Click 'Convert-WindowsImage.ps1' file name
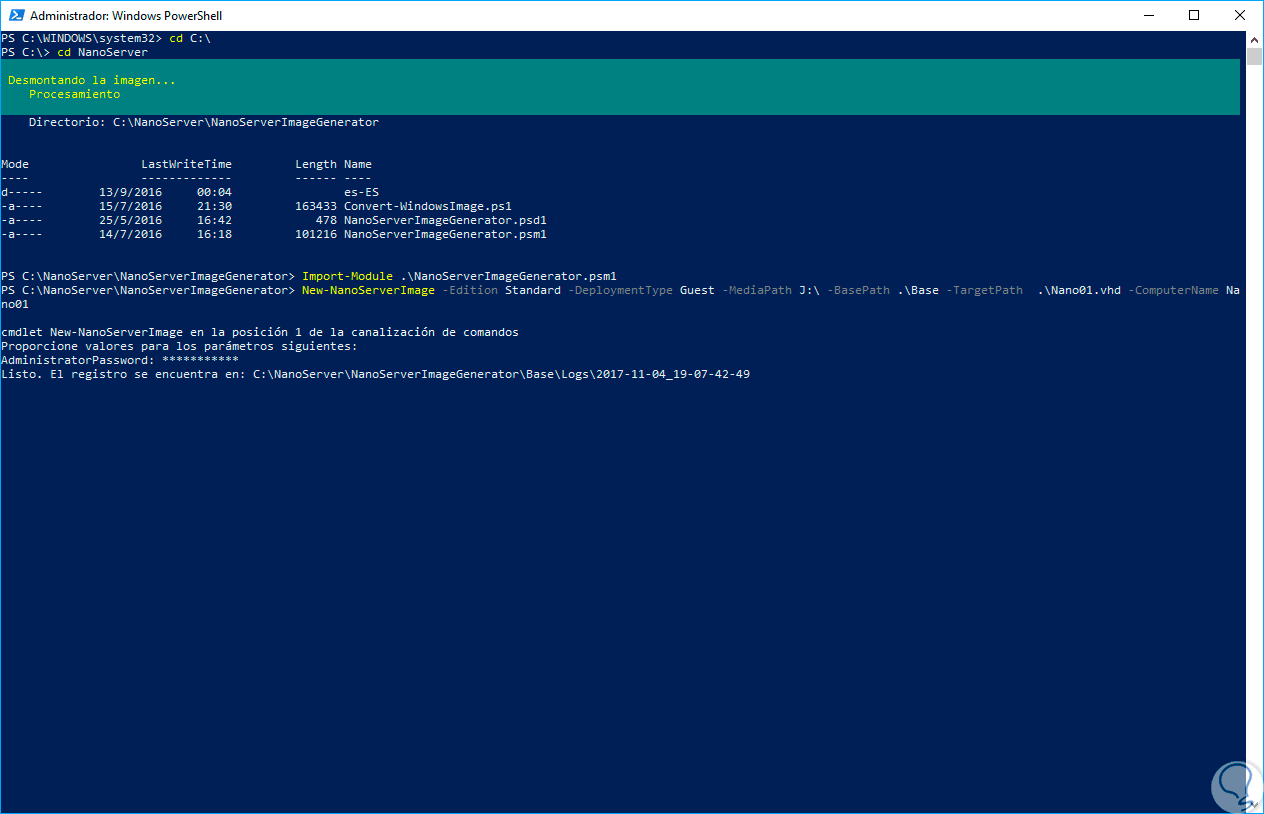 [x=428, y=206]
